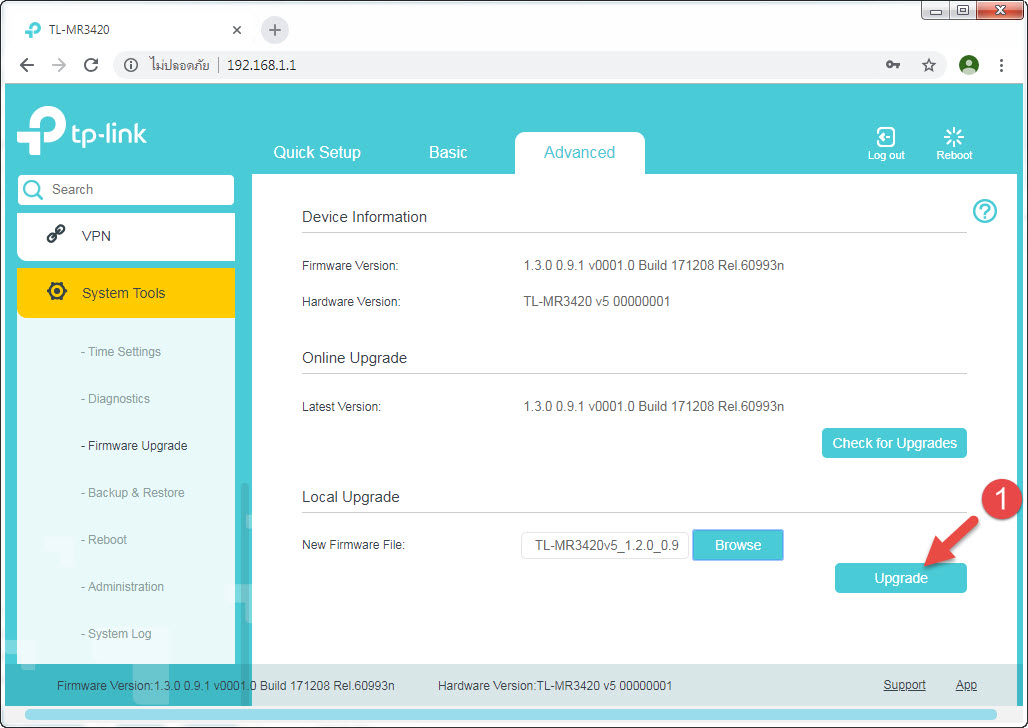Viewport: 1028px width, 728px height.
Task: Click the VPN link icon
Action: click(56, 234)
